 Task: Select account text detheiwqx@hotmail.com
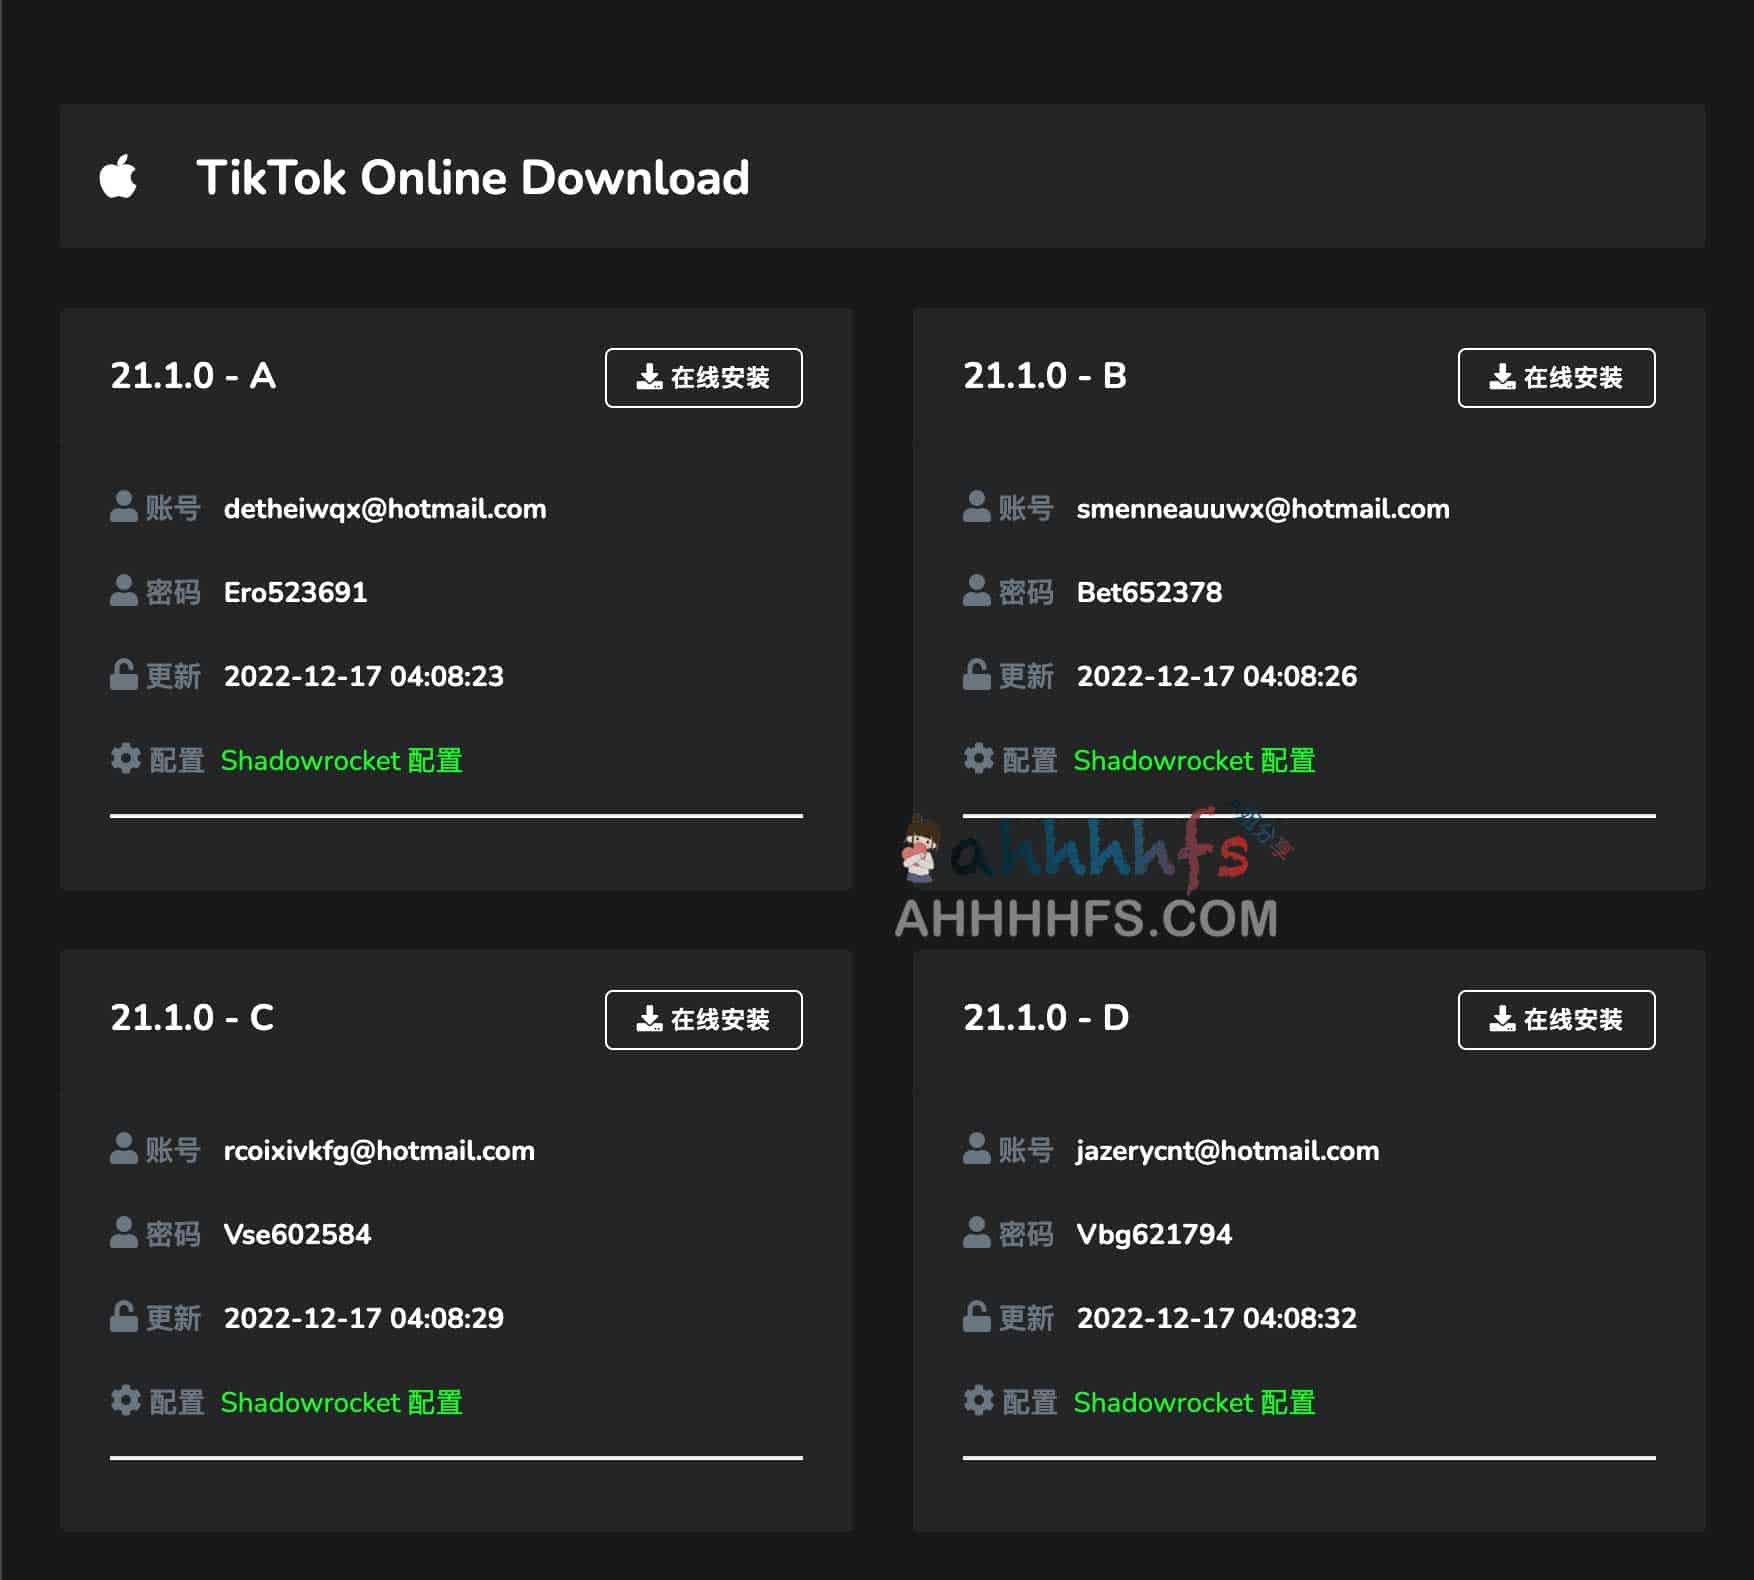click(385, 509)
